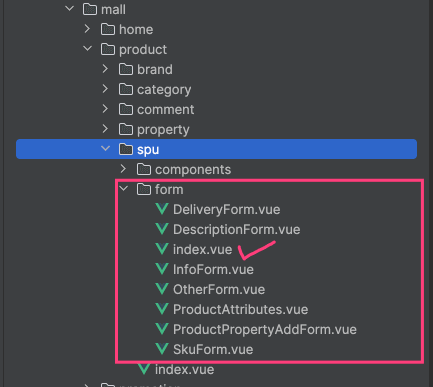Click the Vue icon next to ProductAttributes.vue
The width and height of the screenshot is (433, 387).
(162, 309)
